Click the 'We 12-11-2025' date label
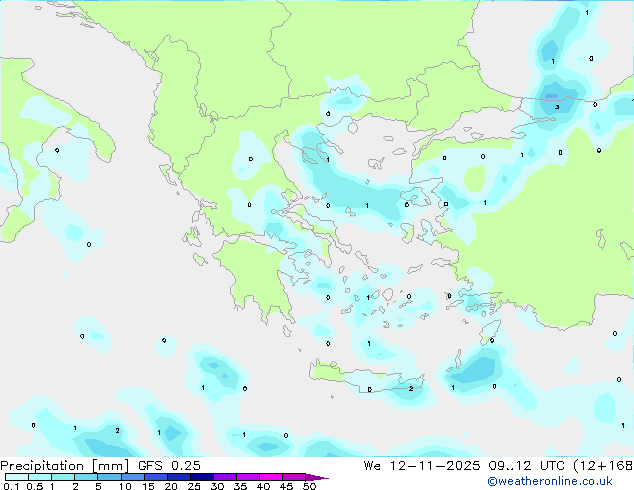634x490 pixels. [x=422, y=466]
